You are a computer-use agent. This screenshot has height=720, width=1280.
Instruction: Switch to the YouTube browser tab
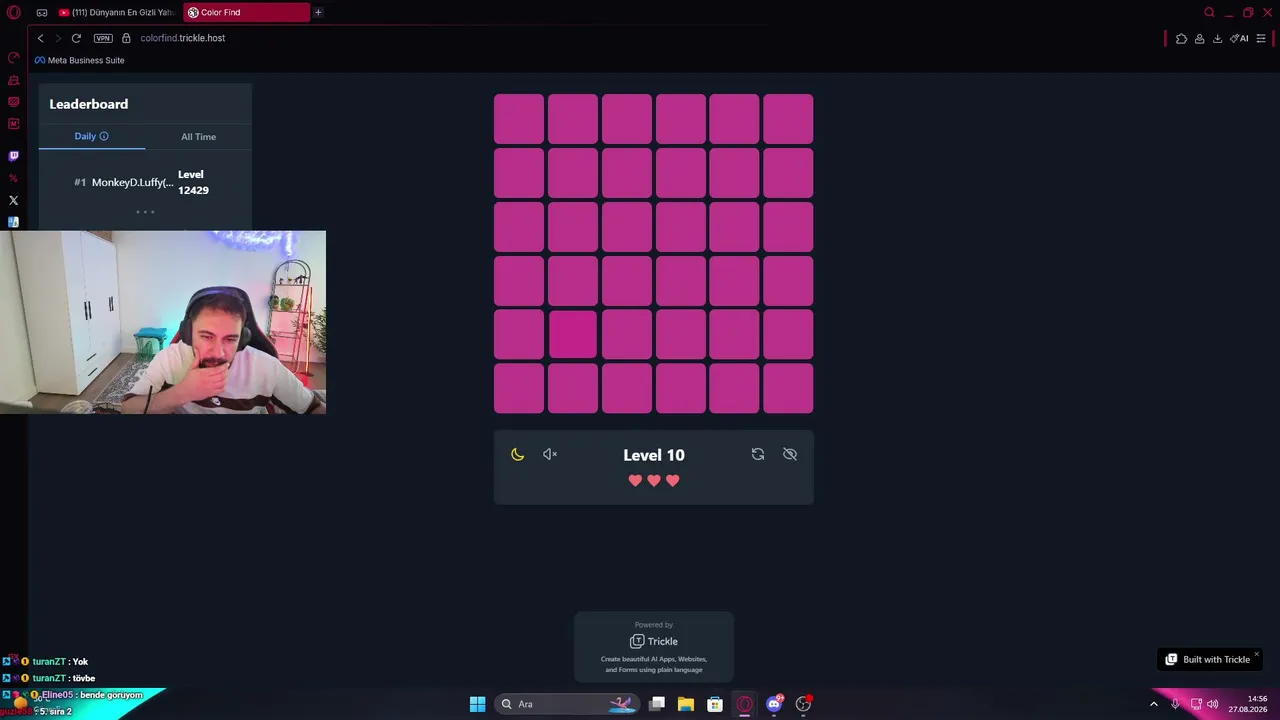pos(117,12)
